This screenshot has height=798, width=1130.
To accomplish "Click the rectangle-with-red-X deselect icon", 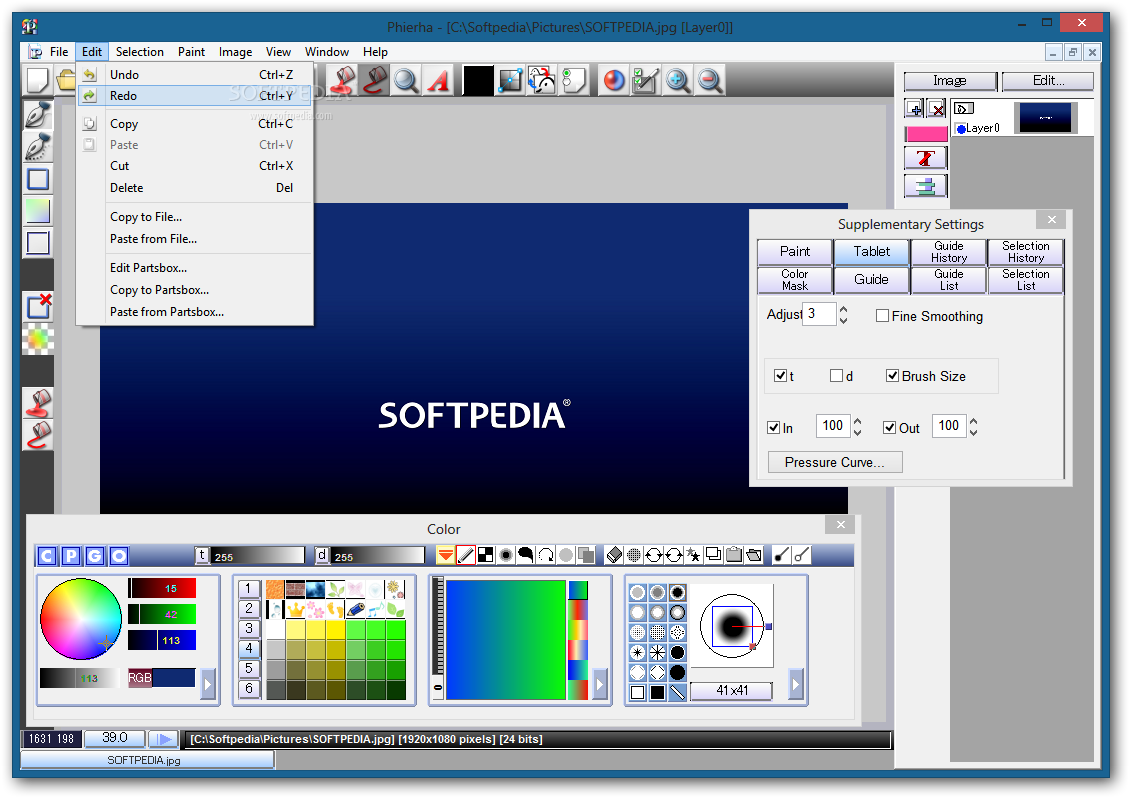I will click(37, 306).
